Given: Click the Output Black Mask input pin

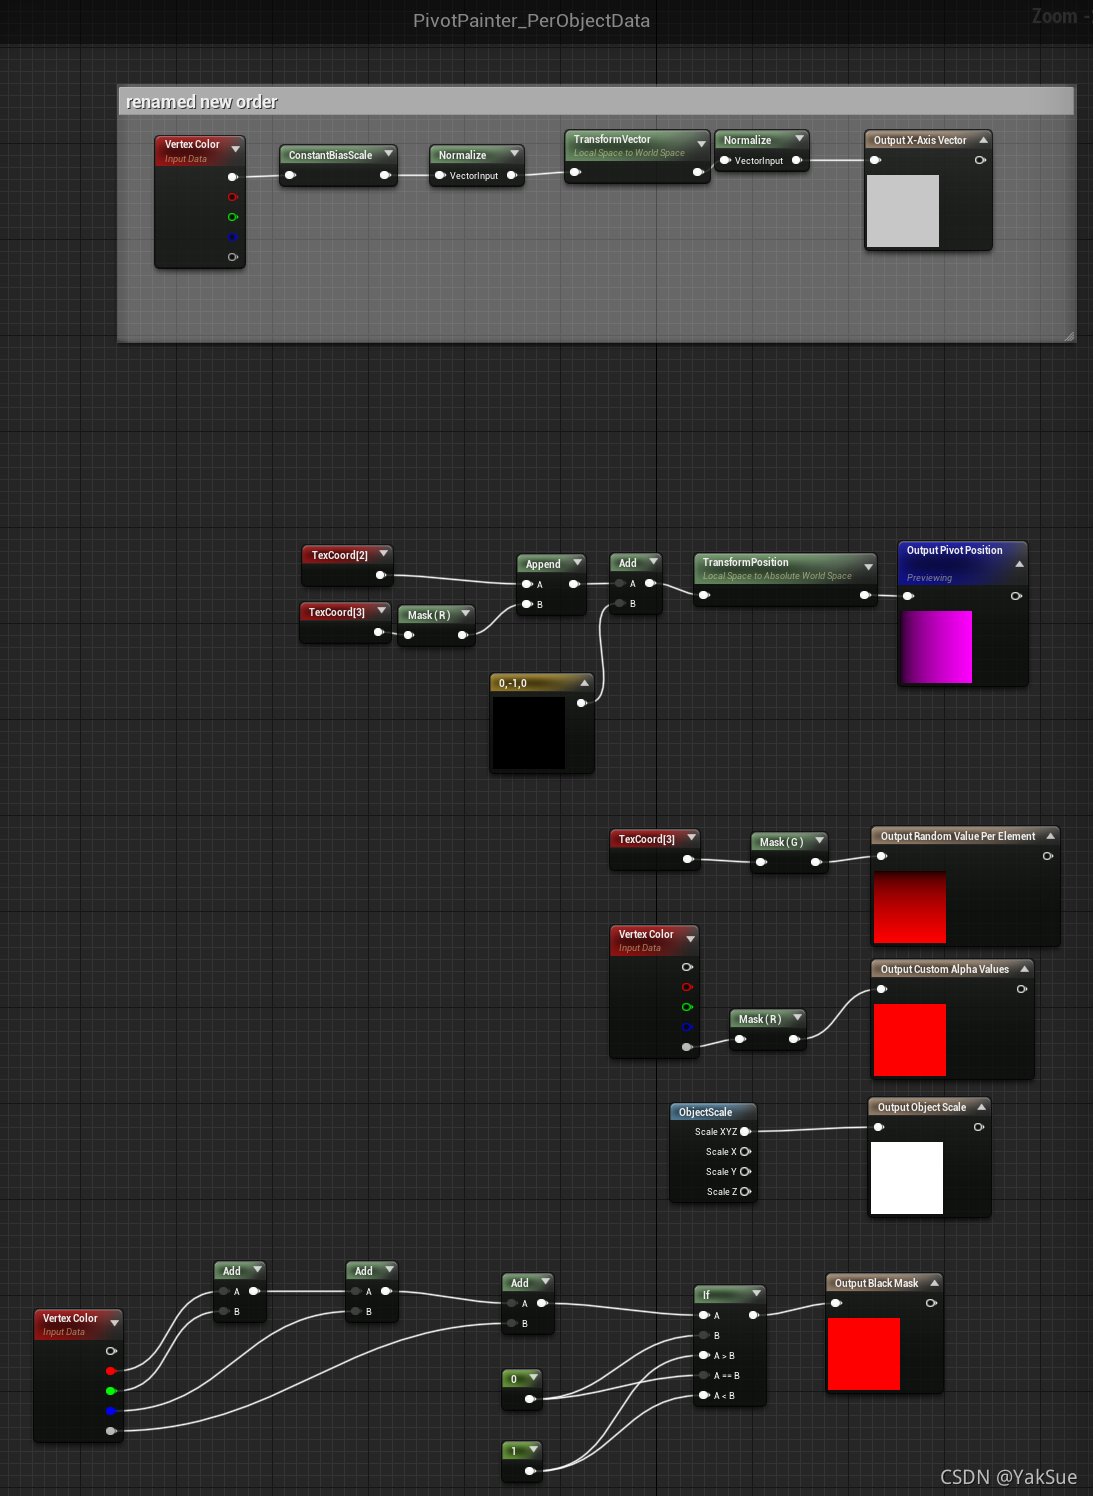Looking at the screenshot, I should [x=837, y=1303].
